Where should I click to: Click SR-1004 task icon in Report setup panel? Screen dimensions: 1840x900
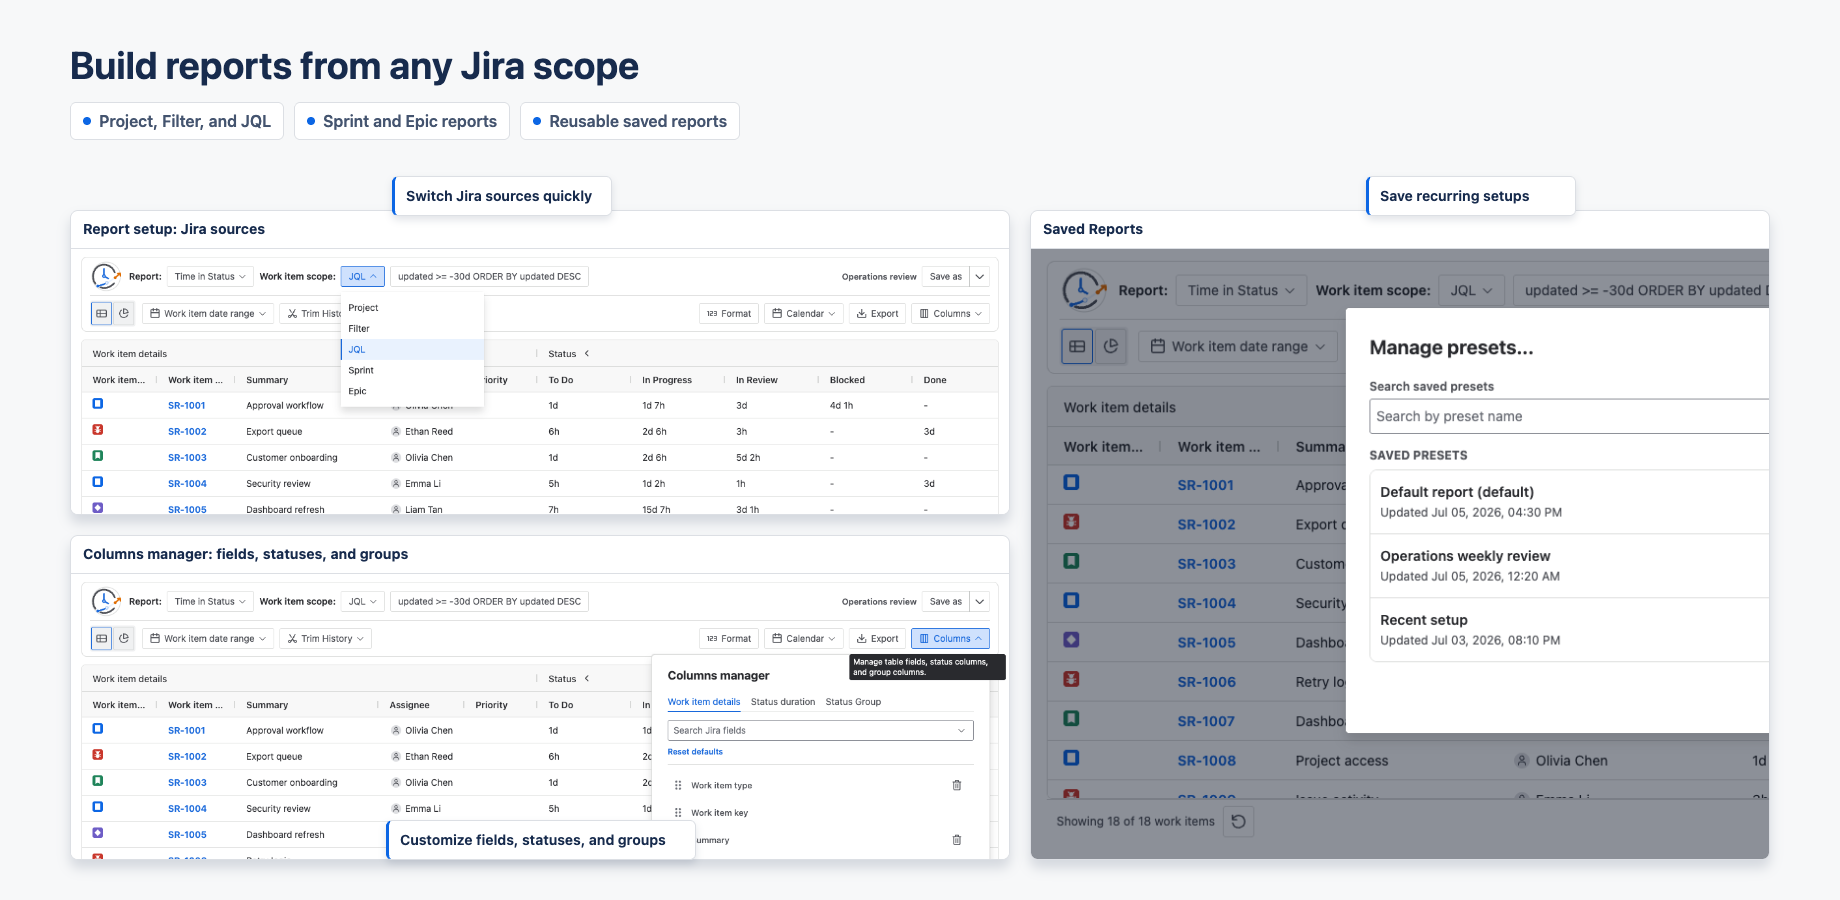click(x=98, y=482)
